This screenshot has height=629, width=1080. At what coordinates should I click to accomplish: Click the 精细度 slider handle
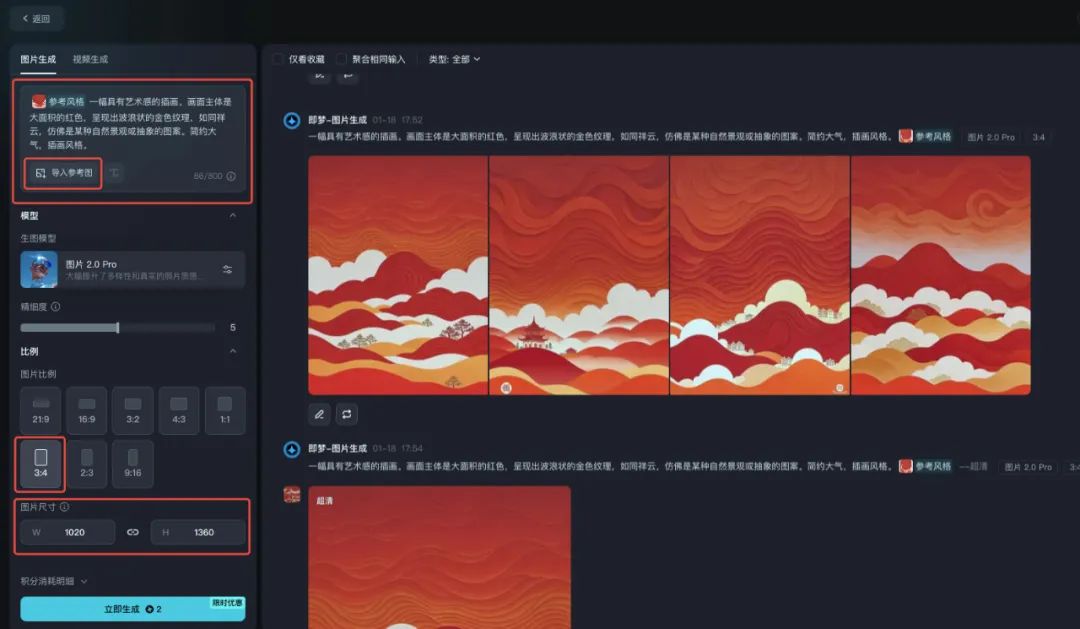click(x=117, y=327)
